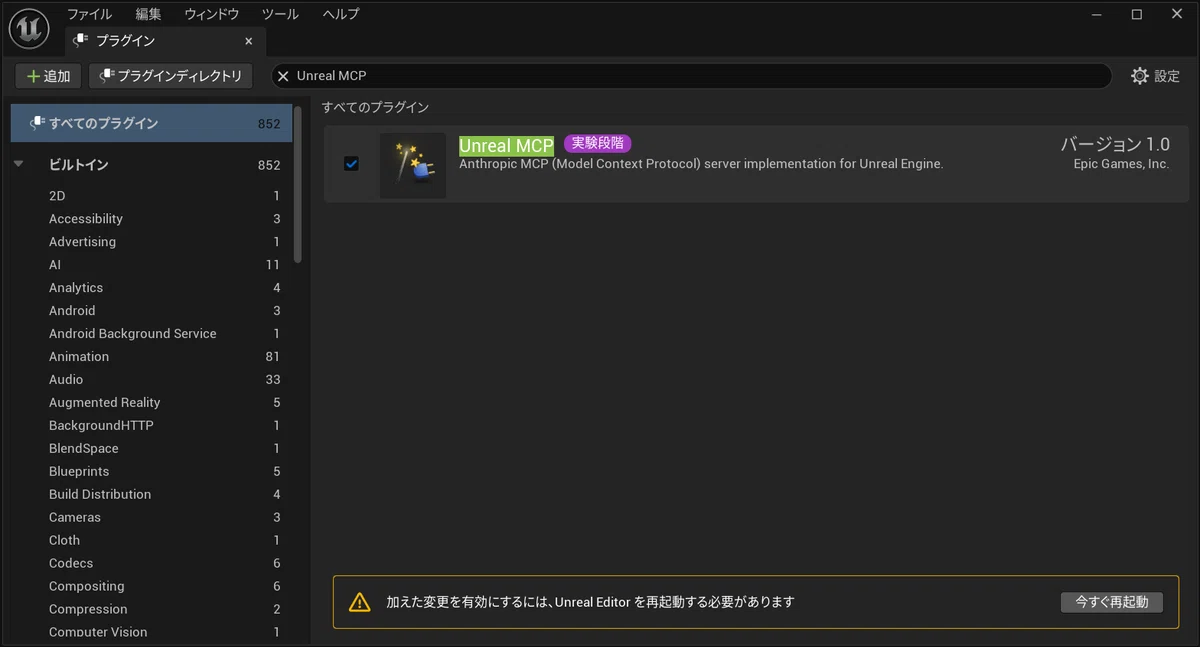Maximize the Unreal Editor window
The image size is (1200, 647).
coord(1137,14)
